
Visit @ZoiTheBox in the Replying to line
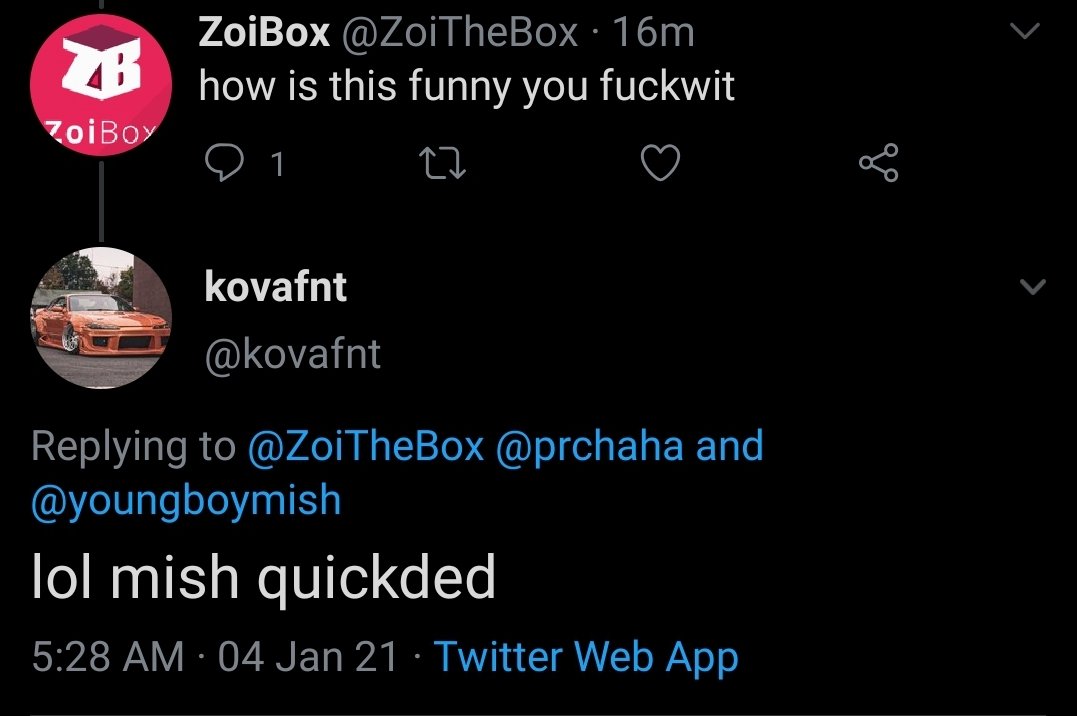tap(365, 446)
